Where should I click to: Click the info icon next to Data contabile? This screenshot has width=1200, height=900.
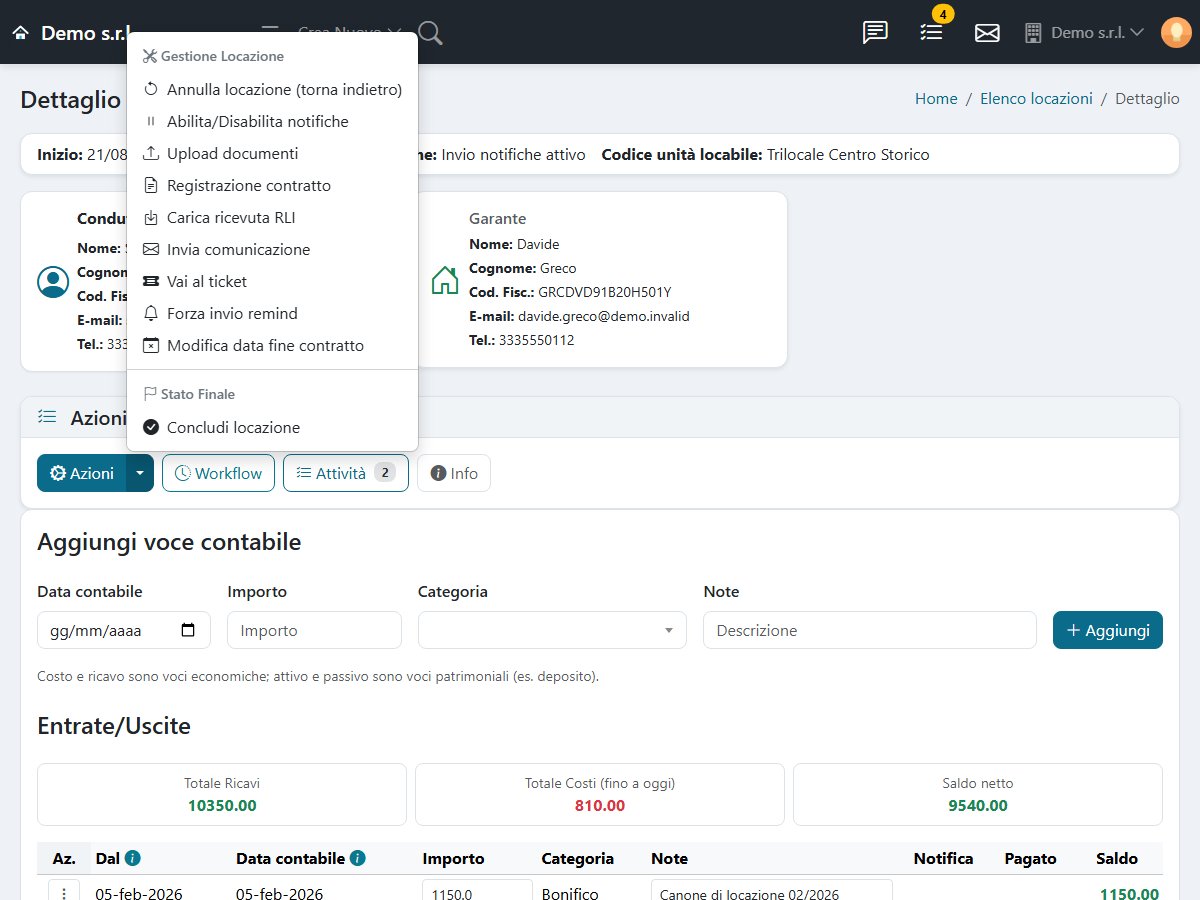coord(358,858)
